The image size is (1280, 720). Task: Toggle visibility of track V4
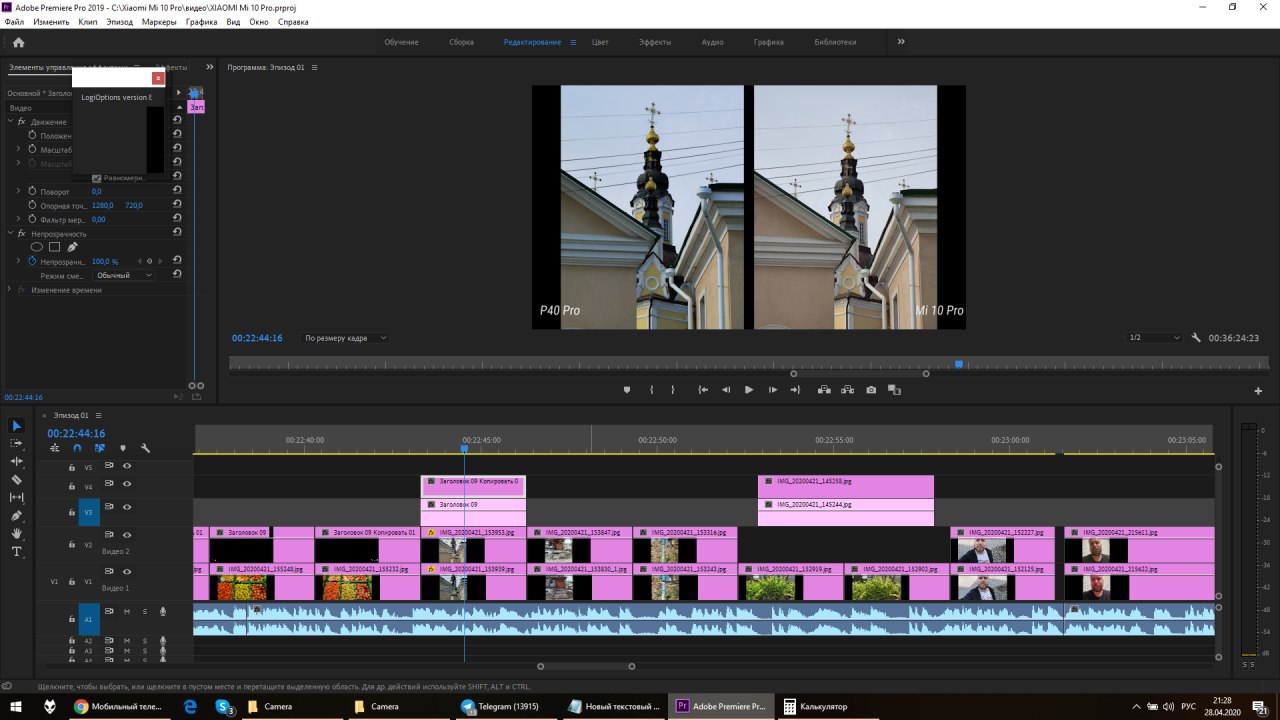click(x=127, y=484)
